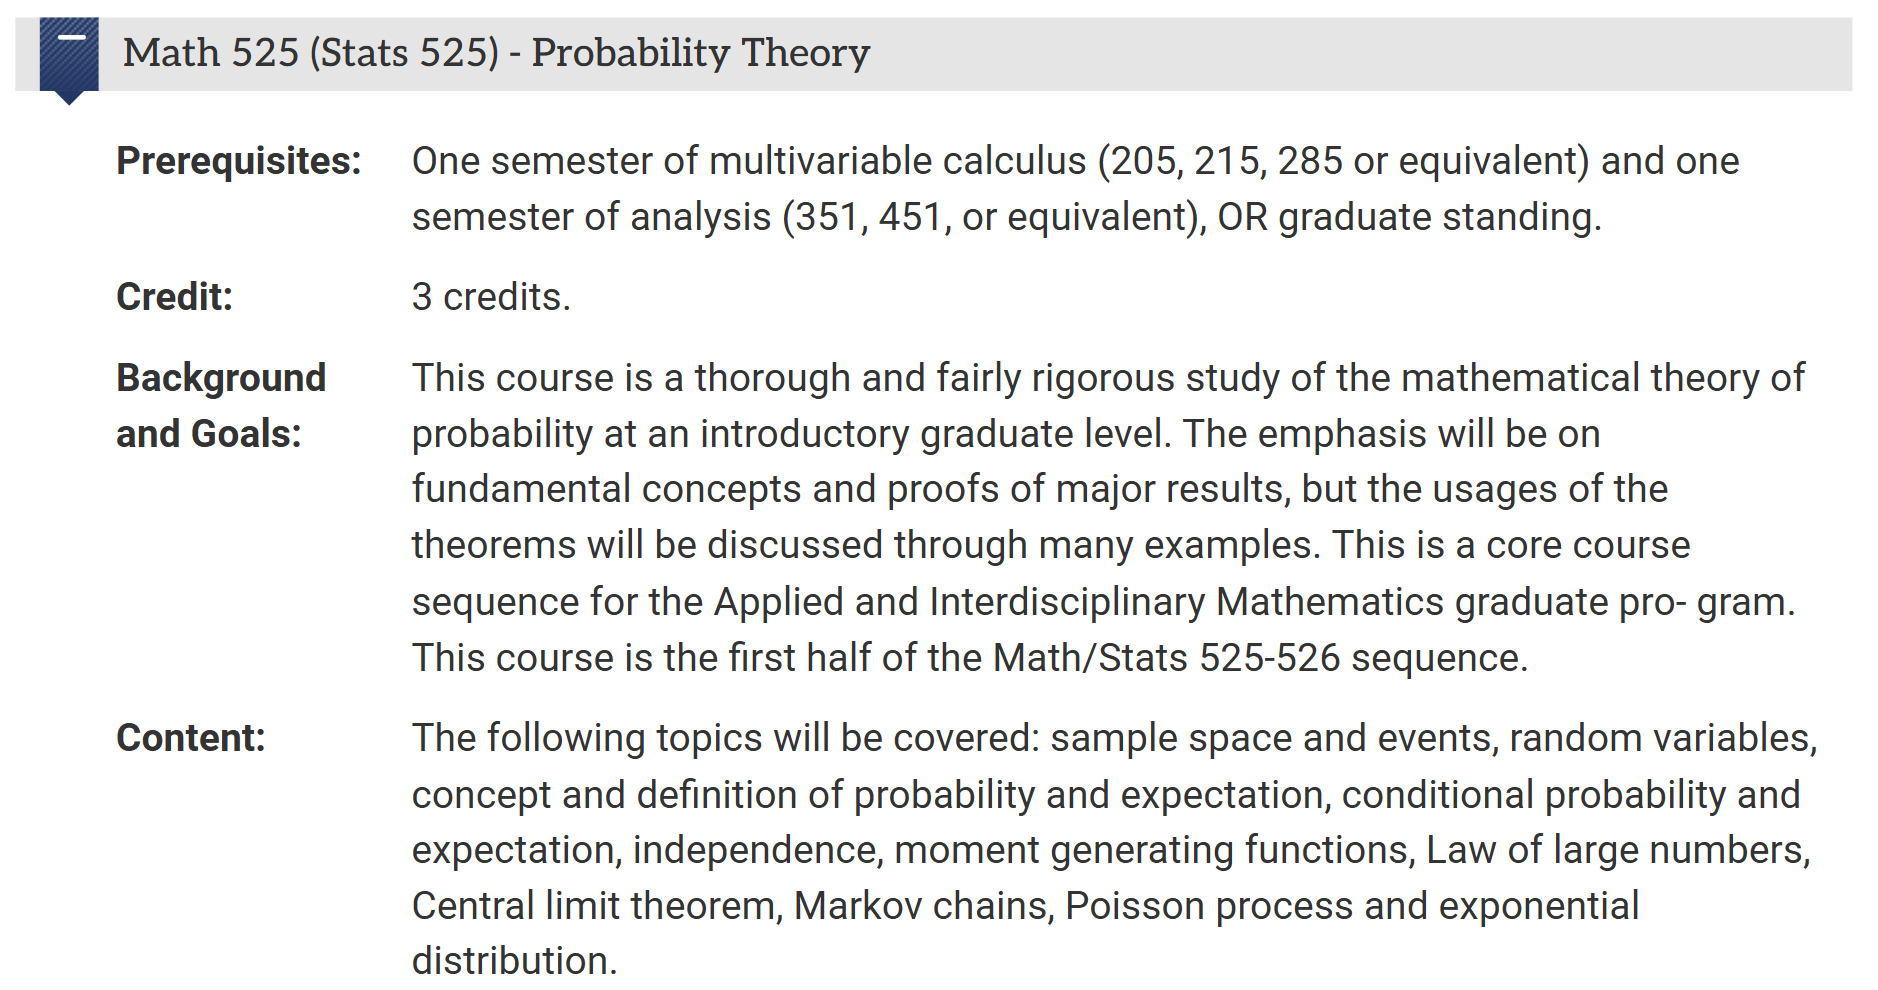Click the Credit label

pos(174,297)
